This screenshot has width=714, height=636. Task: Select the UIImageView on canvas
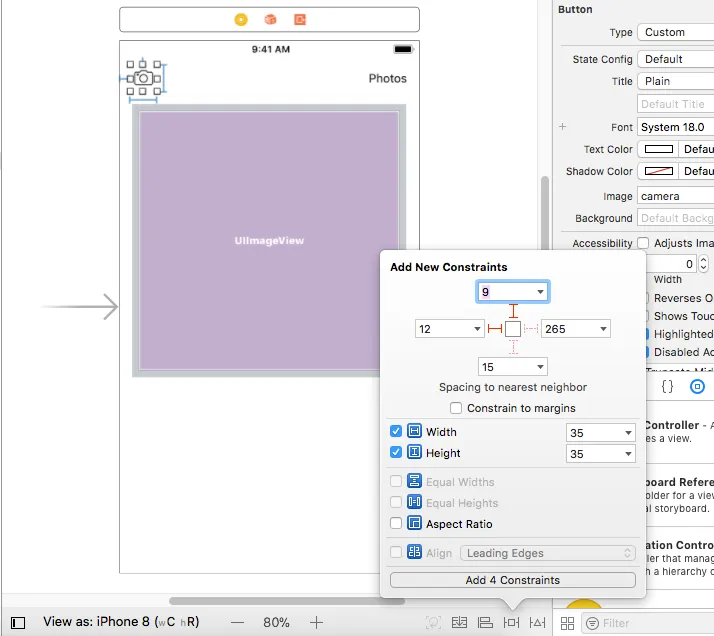coord(269,240)
